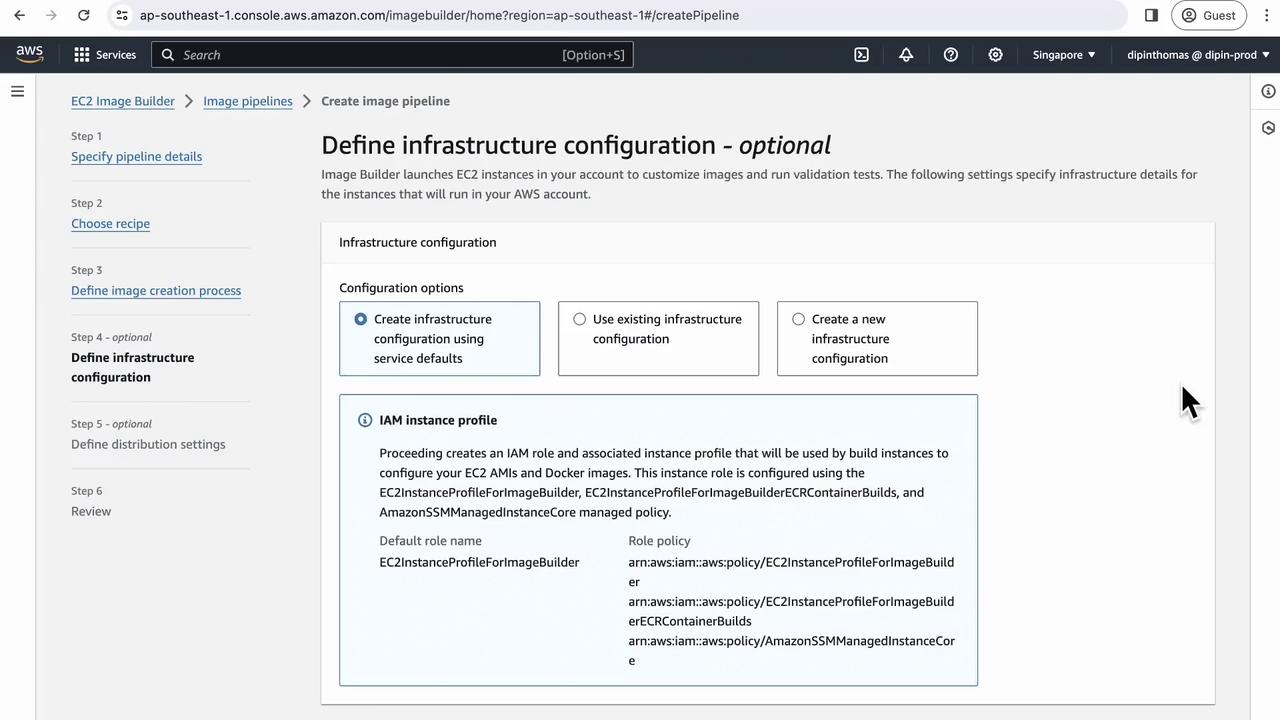Open the Services menu
This screenshot has width=1280, height=720.
pyautogui.click(x=105, y=55)
